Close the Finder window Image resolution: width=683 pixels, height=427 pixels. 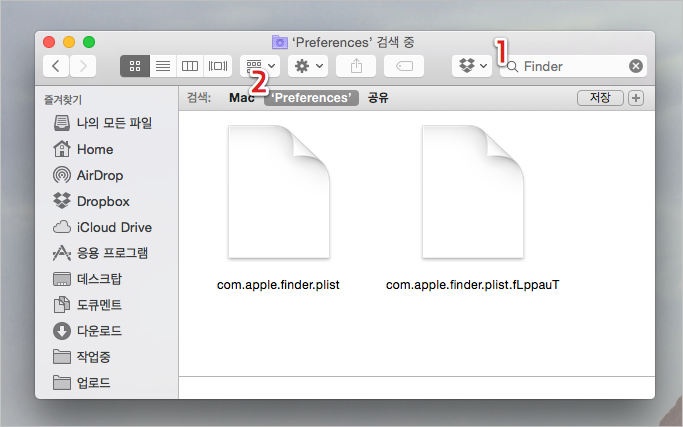(x=49, y=42)
